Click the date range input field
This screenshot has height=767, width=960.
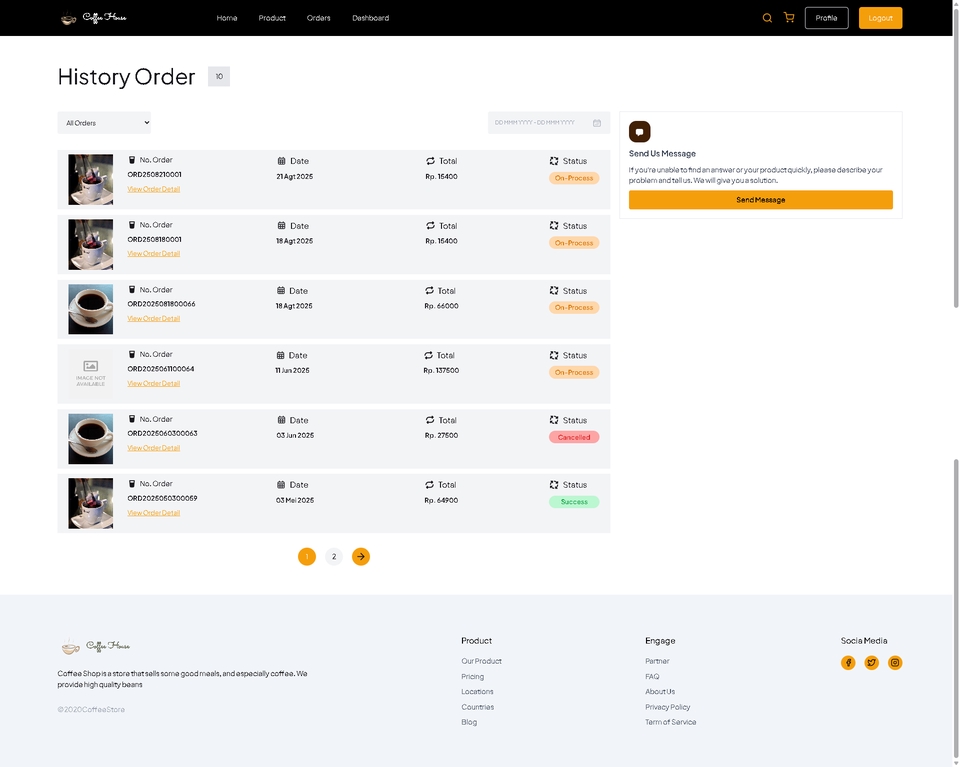coord(538,123)
